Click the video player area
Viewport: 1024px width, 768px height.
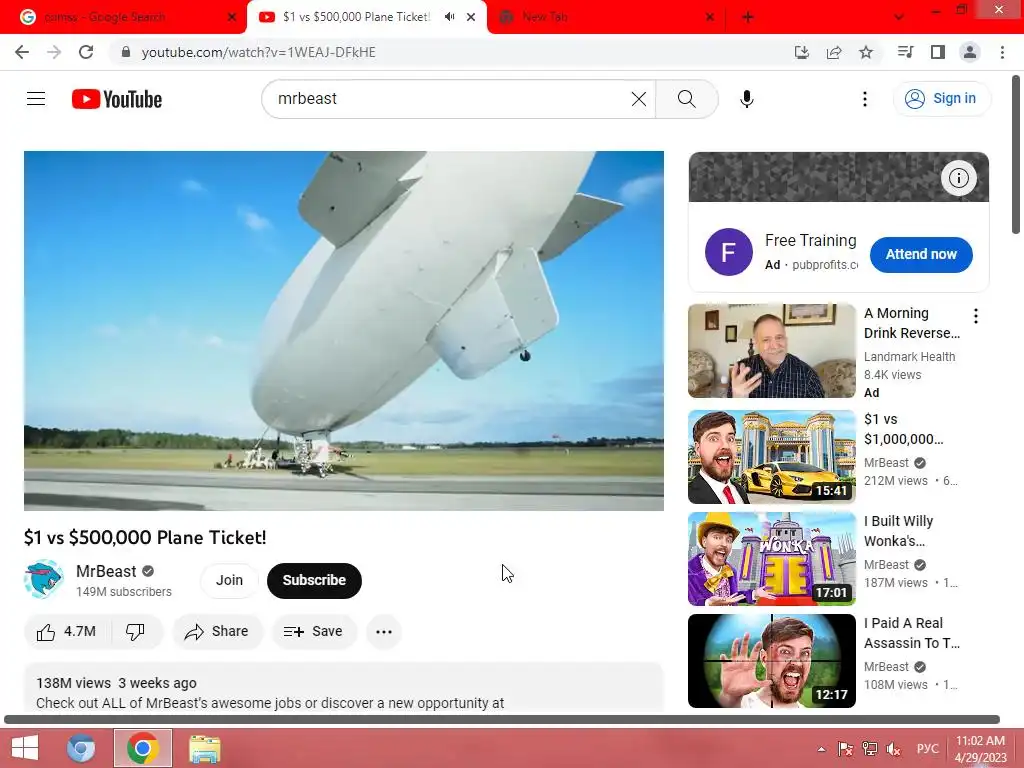[x=344, y=330]
